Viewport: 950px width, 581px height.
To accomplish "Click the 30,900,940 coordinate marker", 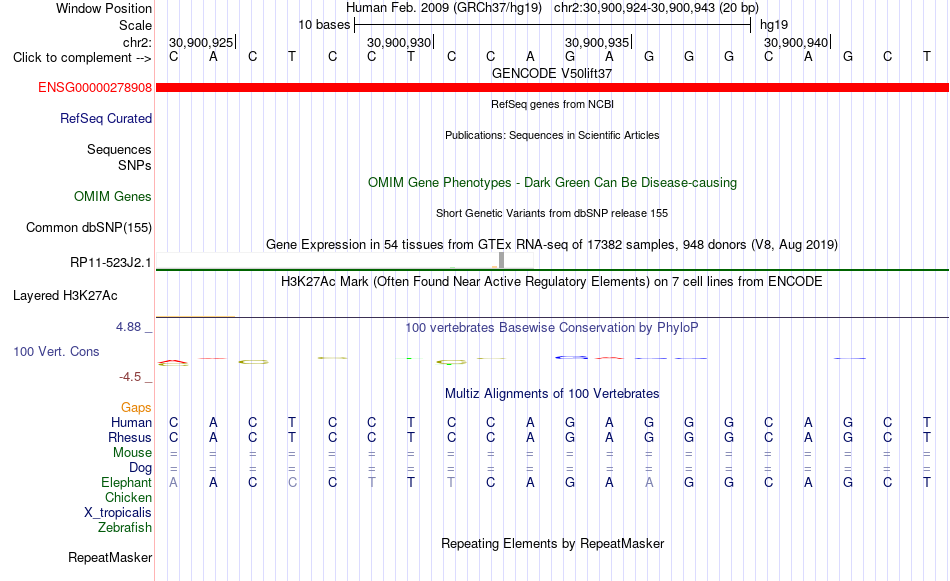I will tap(796, 43).
